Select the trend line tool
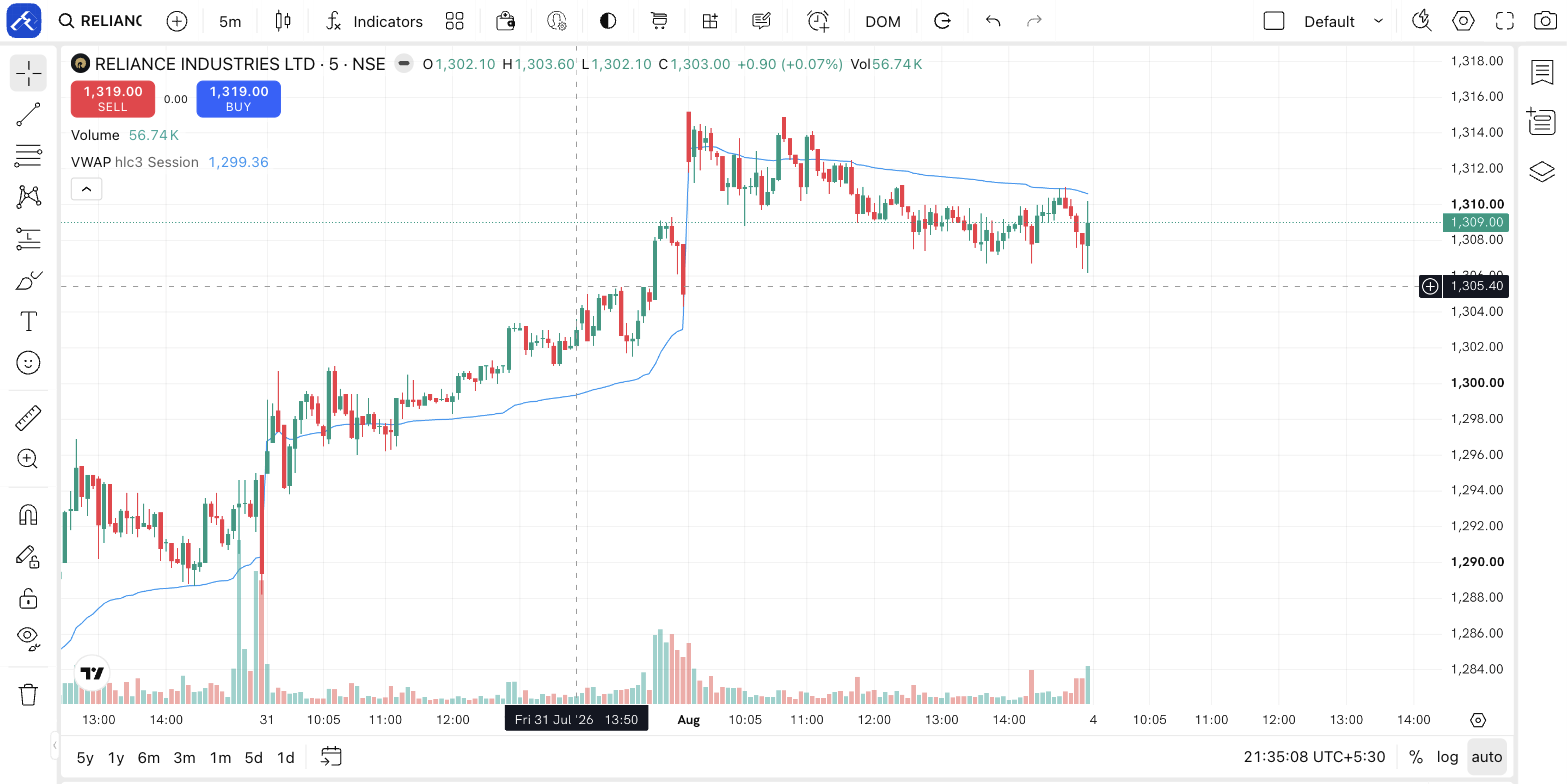The image size is (1568, 784). pos(29,114)
